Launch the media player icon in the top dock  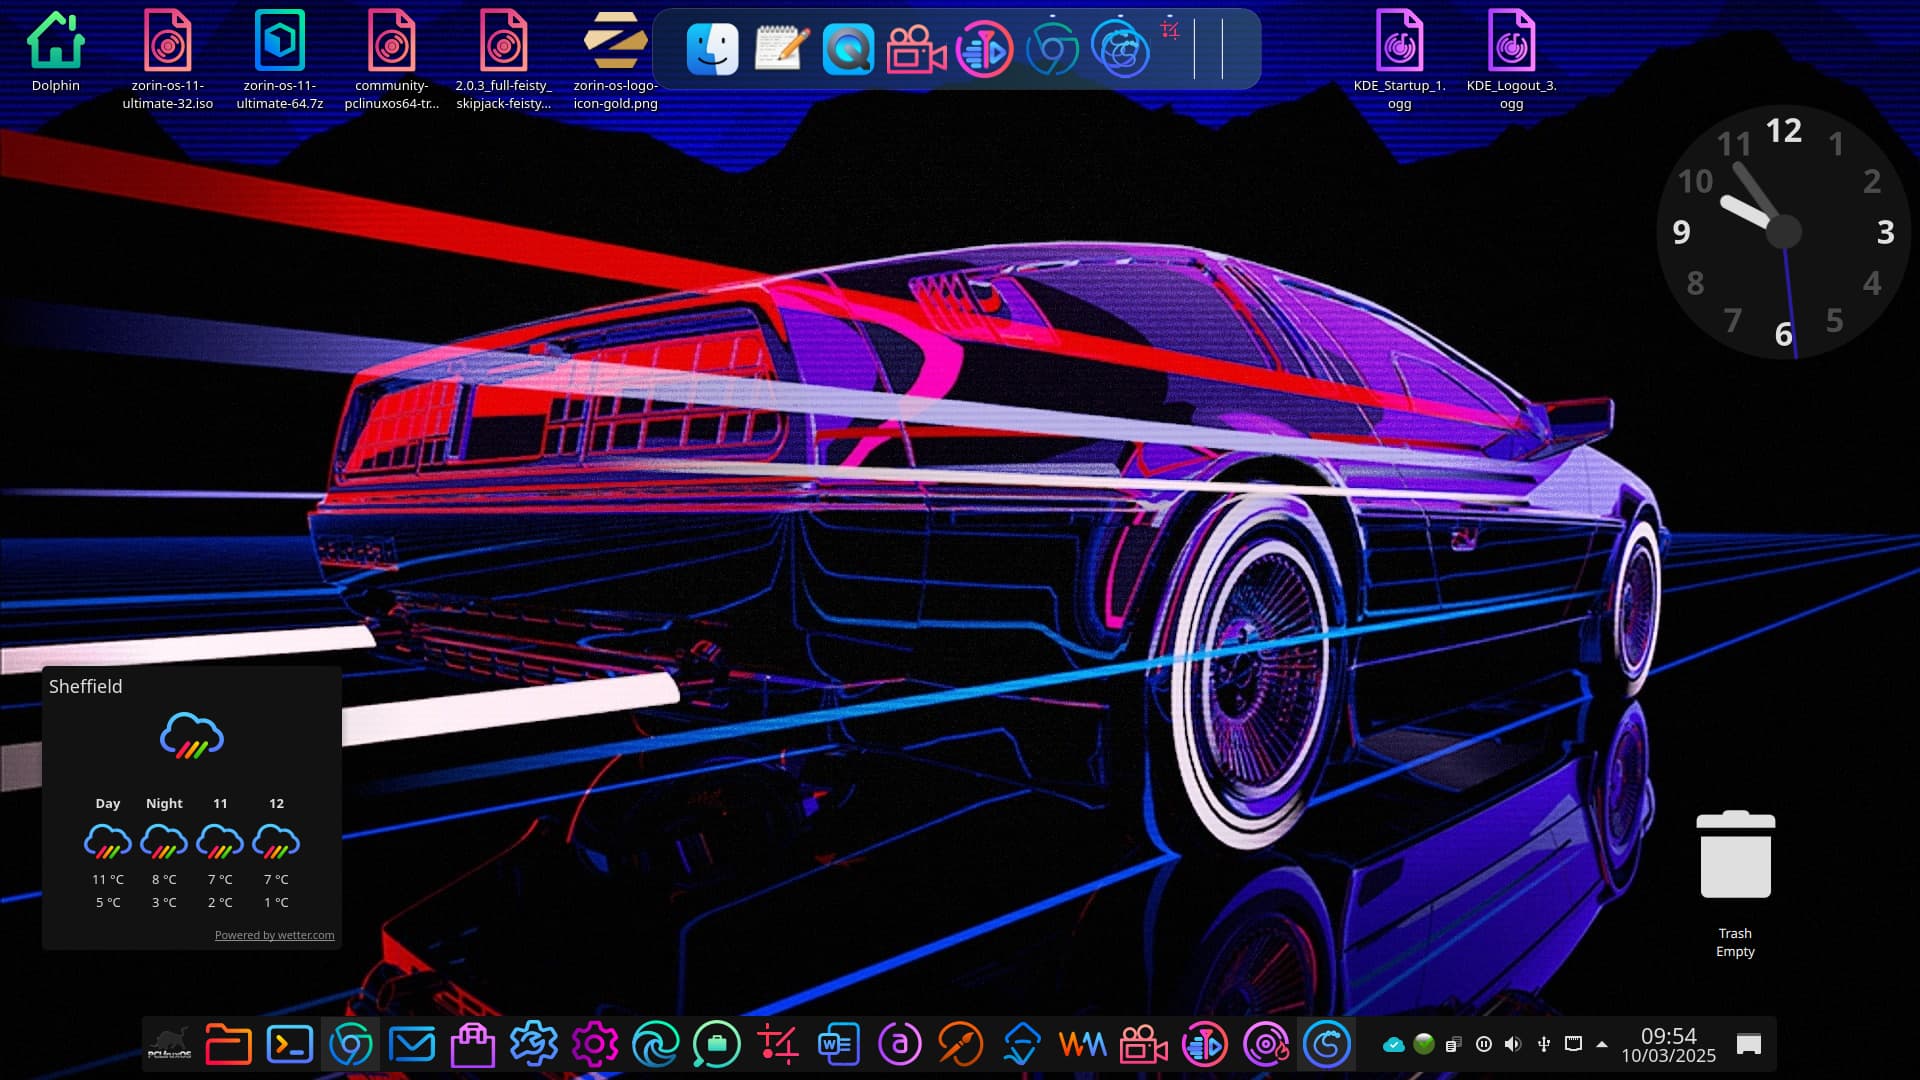(x=984, y=49)
